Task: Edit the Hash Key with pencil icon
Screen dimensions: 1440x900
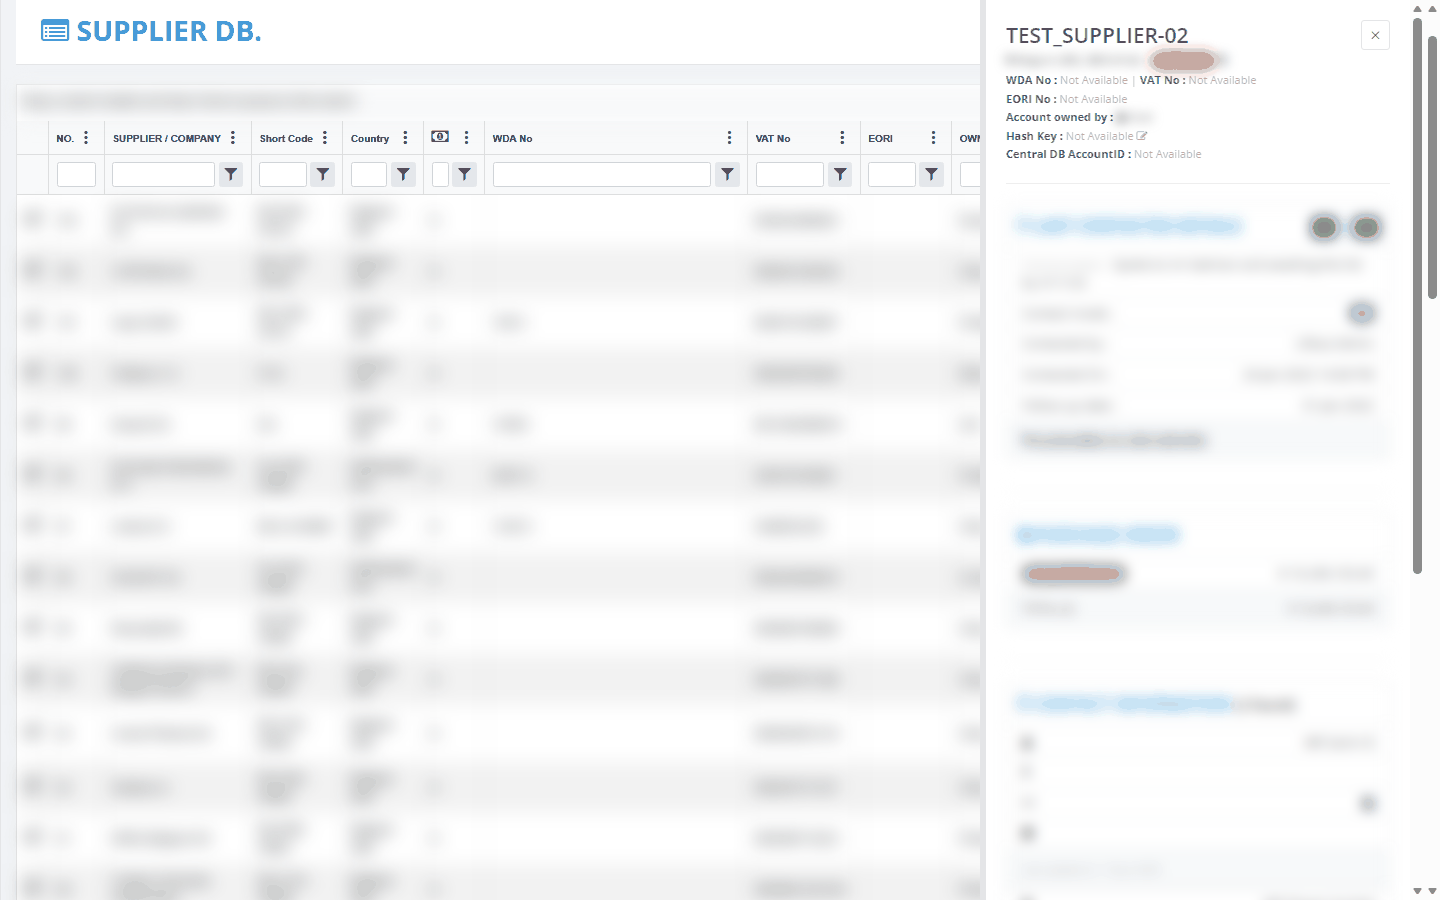Action: (1142, 136)
